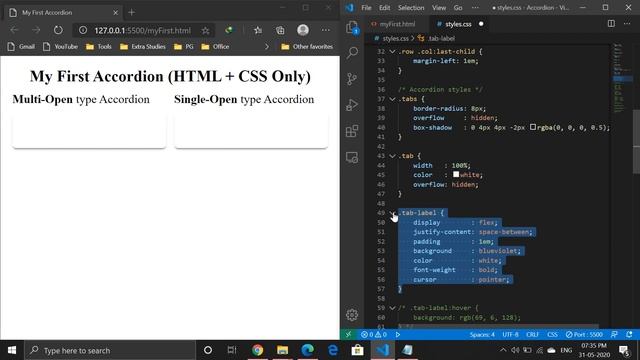The width and height of the screenshot is (640, 360).
Task: Open browser Settings and more menu
Action: pyautogui.click(x=325, y=30)
